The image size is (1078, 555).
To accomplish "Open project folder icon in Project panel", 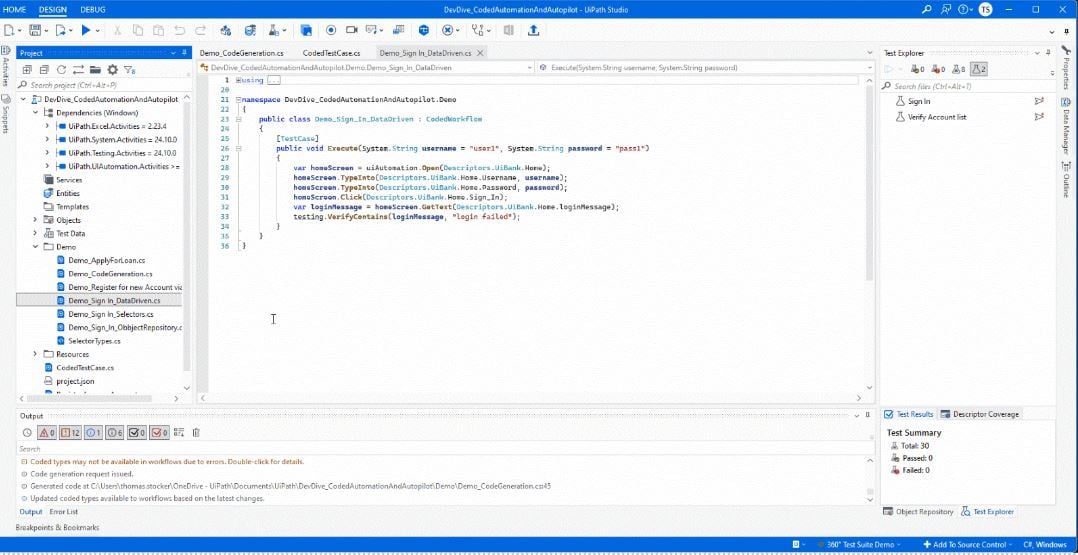I will pyautogui.click(x=95, y=69).
